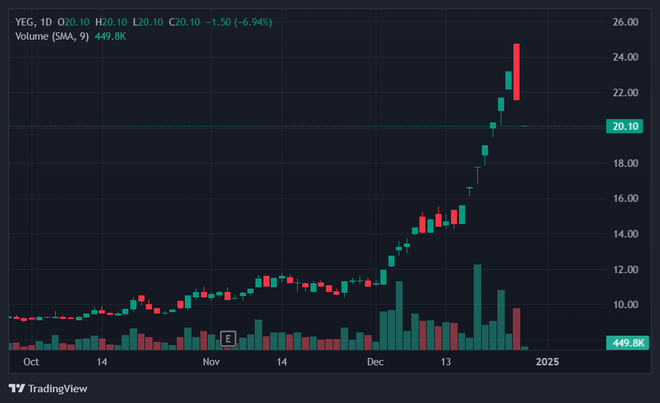660x403 pixels.
Task: Select the 18.00 price axis label
Action: [x=625, y=163]
